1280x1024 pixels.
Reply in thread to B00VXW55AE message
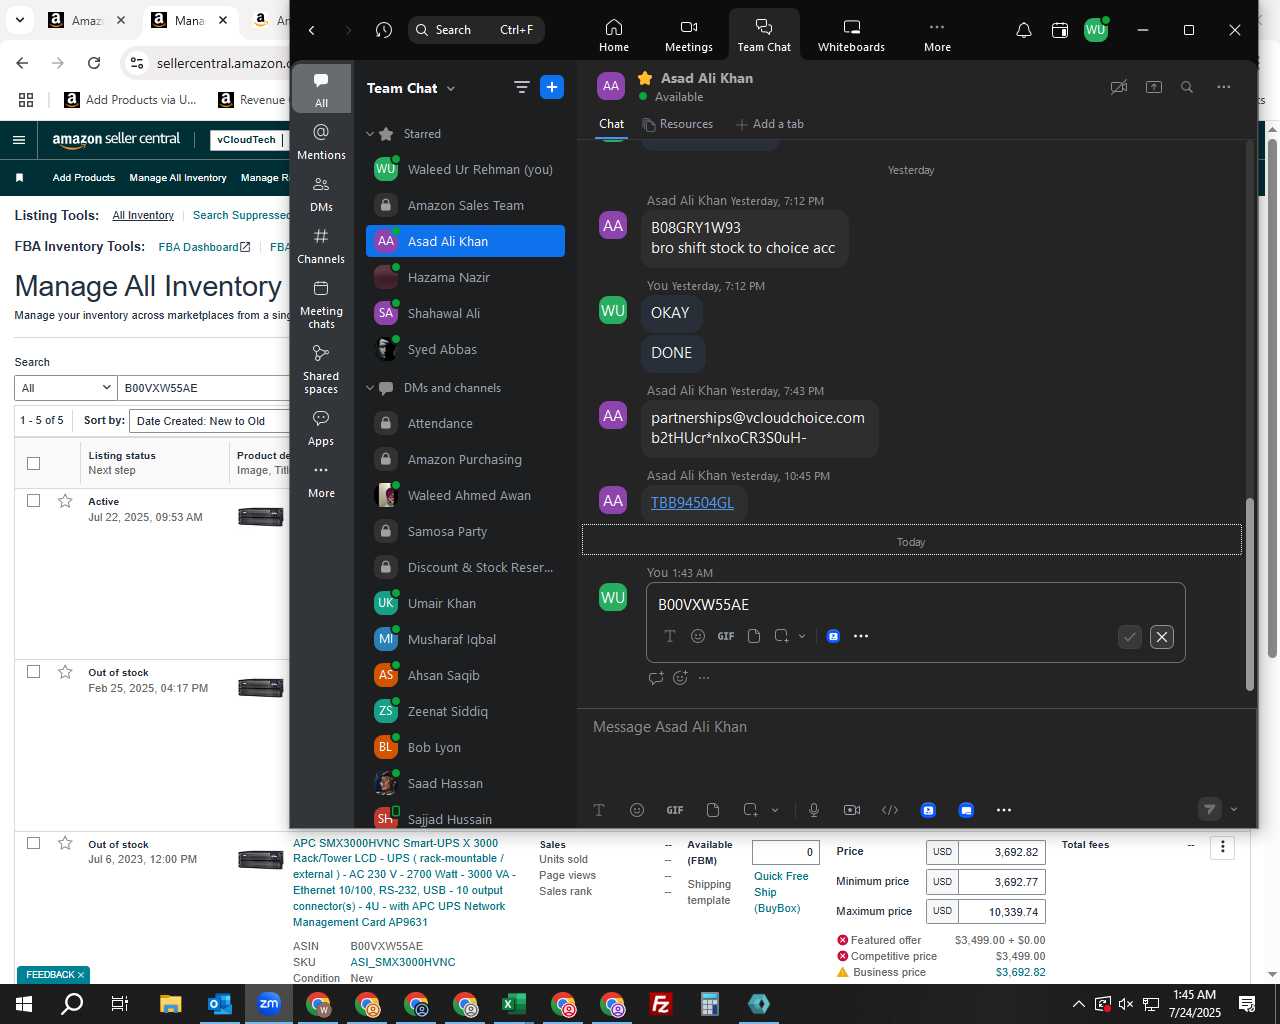click(x=656, y=678)
